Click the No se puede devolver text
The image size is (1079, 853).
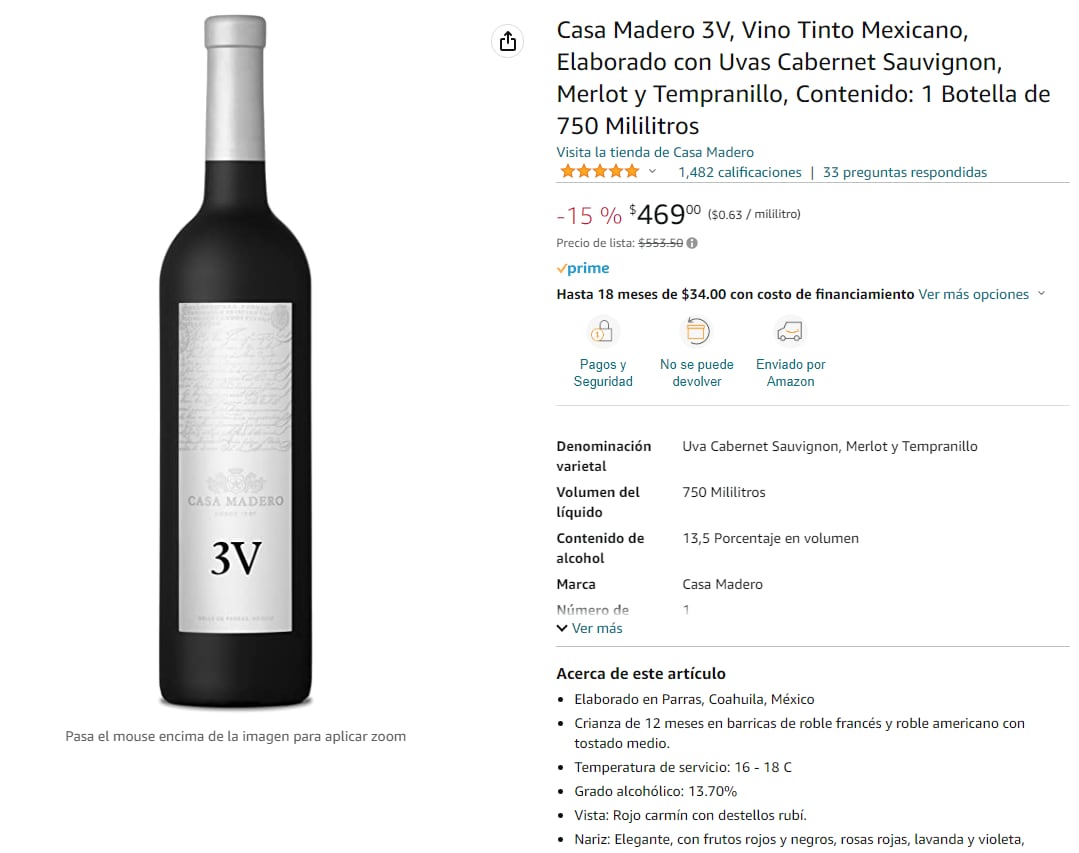tap(696, 373)
